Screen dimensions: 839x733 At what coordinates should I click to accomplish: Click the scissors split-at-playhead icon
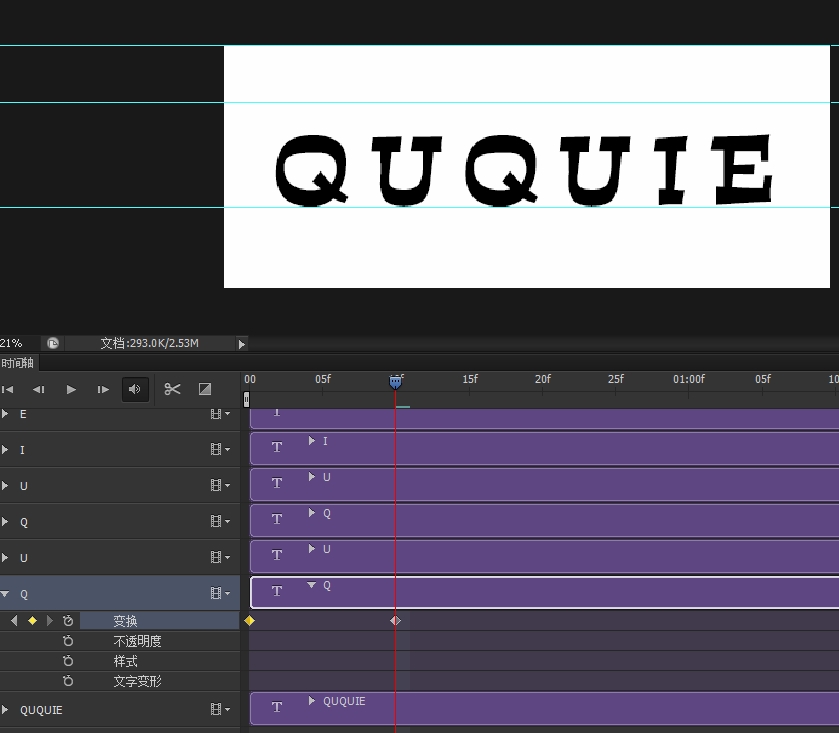point(172,390)
